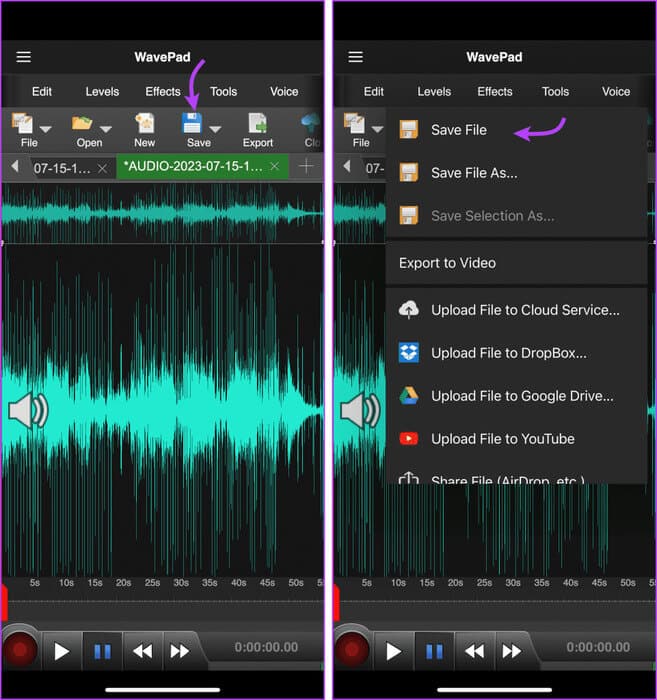Choose Save Selection As... menu option
Viewport: 657px width, 700px height.
tap(516, 216)
